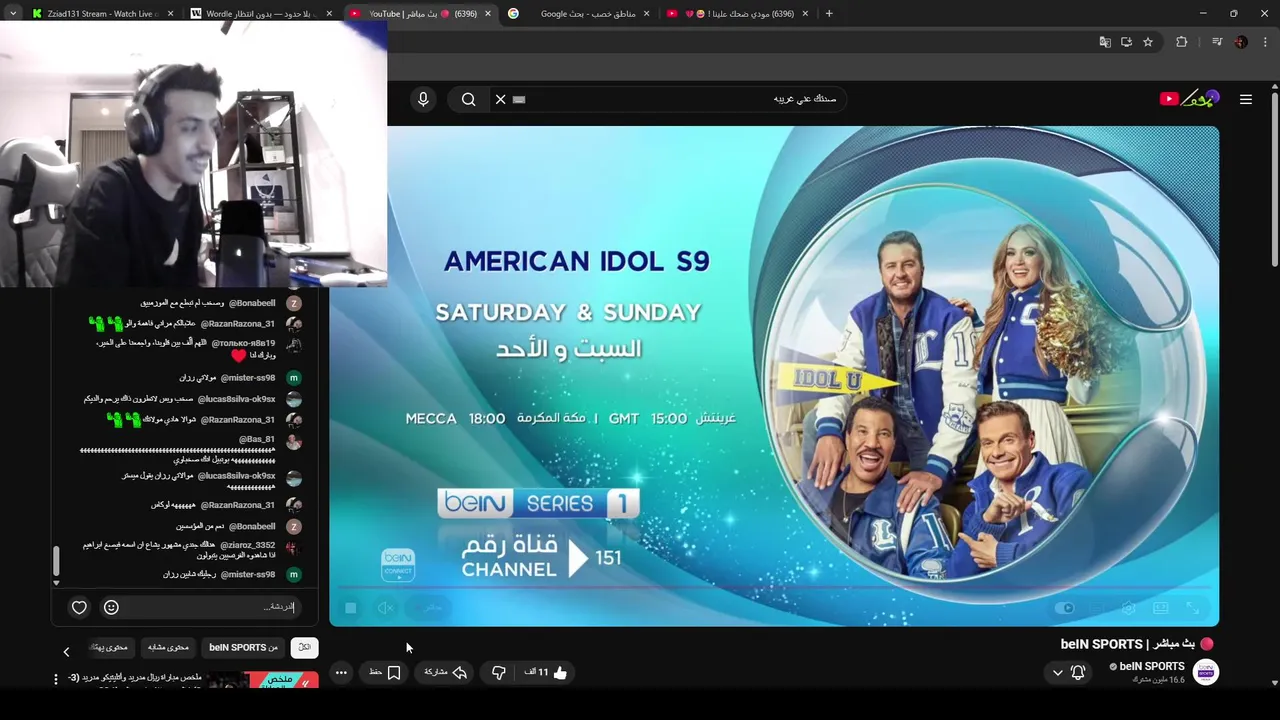Open the match highlights video thumbnail
This screenshot has height=720, width=1280.
pyautogui.click(x=263, y=680)
